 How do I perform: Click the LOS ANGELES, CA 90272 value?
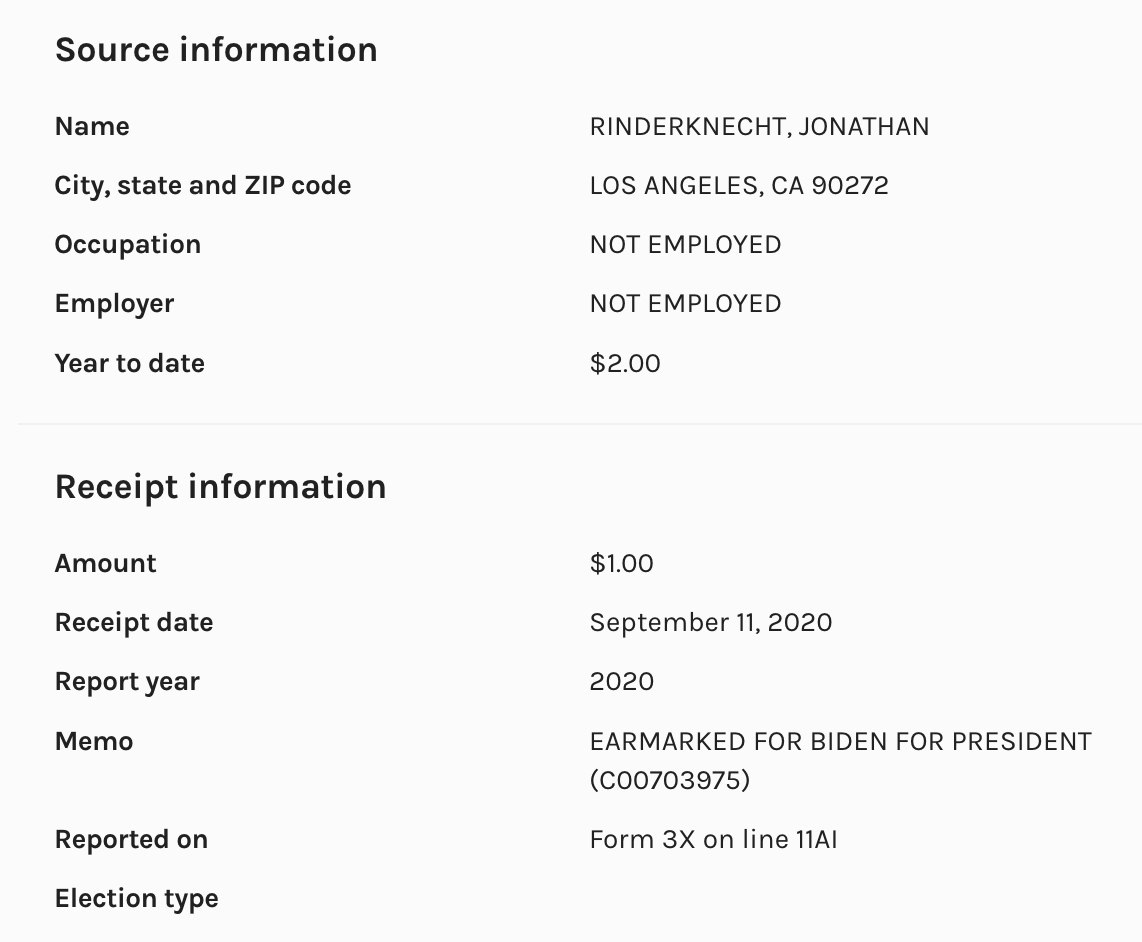pos(739,186)
